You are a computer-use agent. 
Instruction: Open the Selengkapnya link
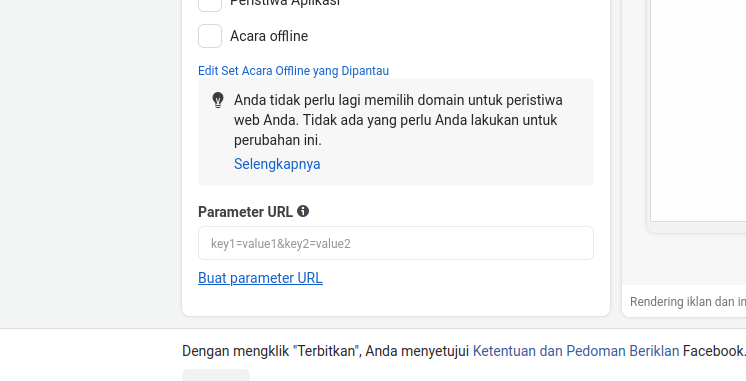tap(277, 164)
